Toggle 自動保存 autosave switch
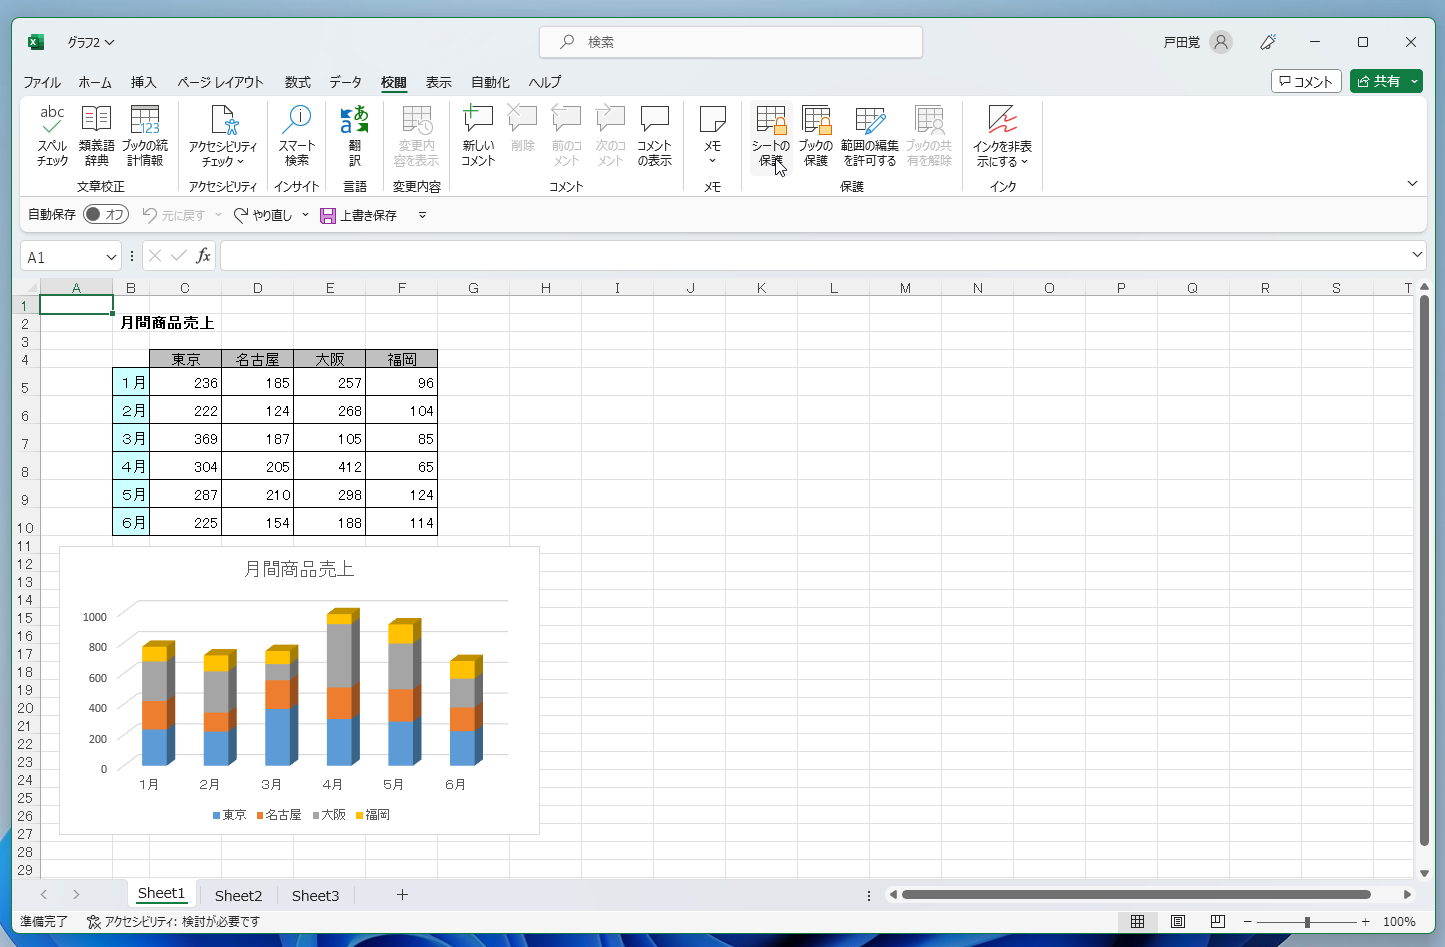Viewport: 1445px width, 947px height. 106,214
